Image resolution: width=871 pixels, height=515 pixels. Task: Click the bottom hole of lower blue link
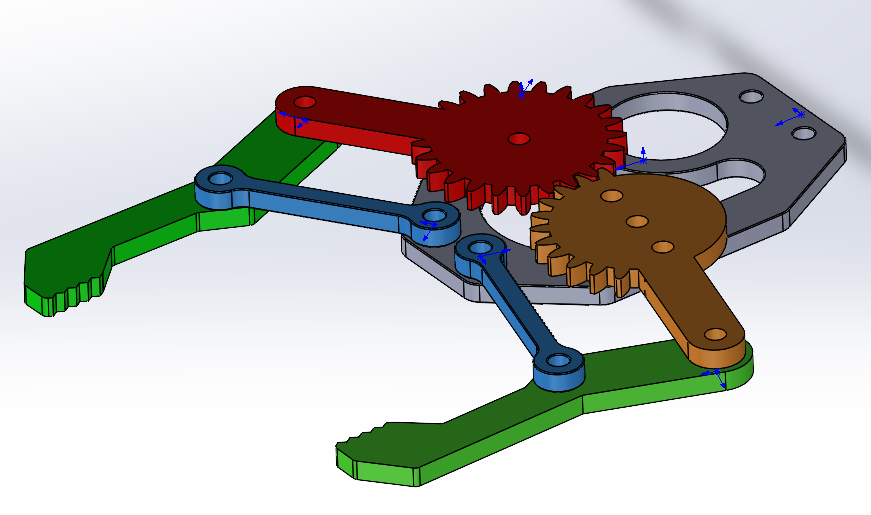(x=560, y=361)
